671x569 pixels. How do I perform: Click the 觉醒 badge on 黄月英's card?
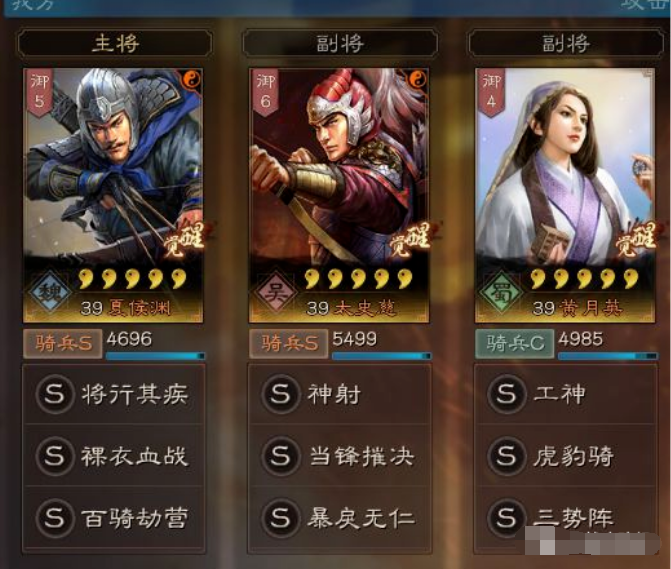636,238
